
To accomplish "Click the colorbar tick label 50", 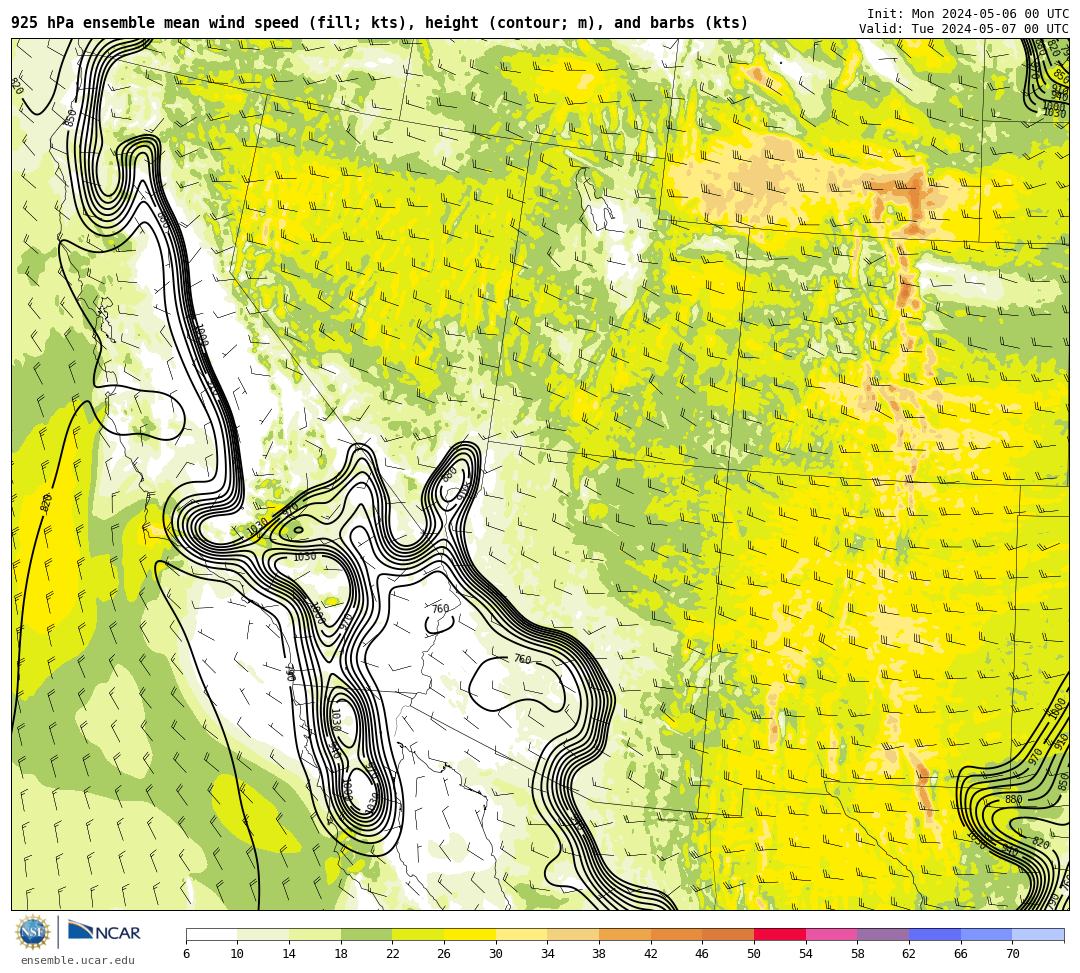I will pos(754,954).
